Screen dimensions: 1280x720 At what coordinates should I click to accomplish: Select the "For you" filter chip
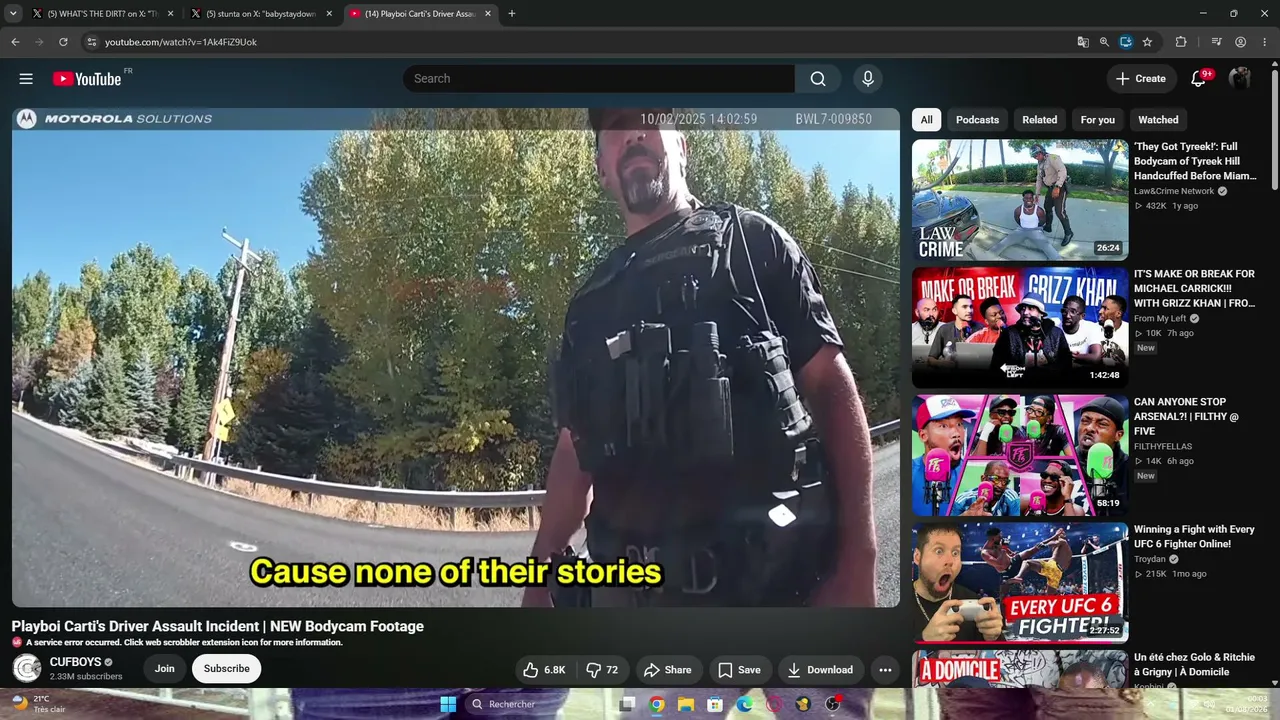coord(1098,120)
